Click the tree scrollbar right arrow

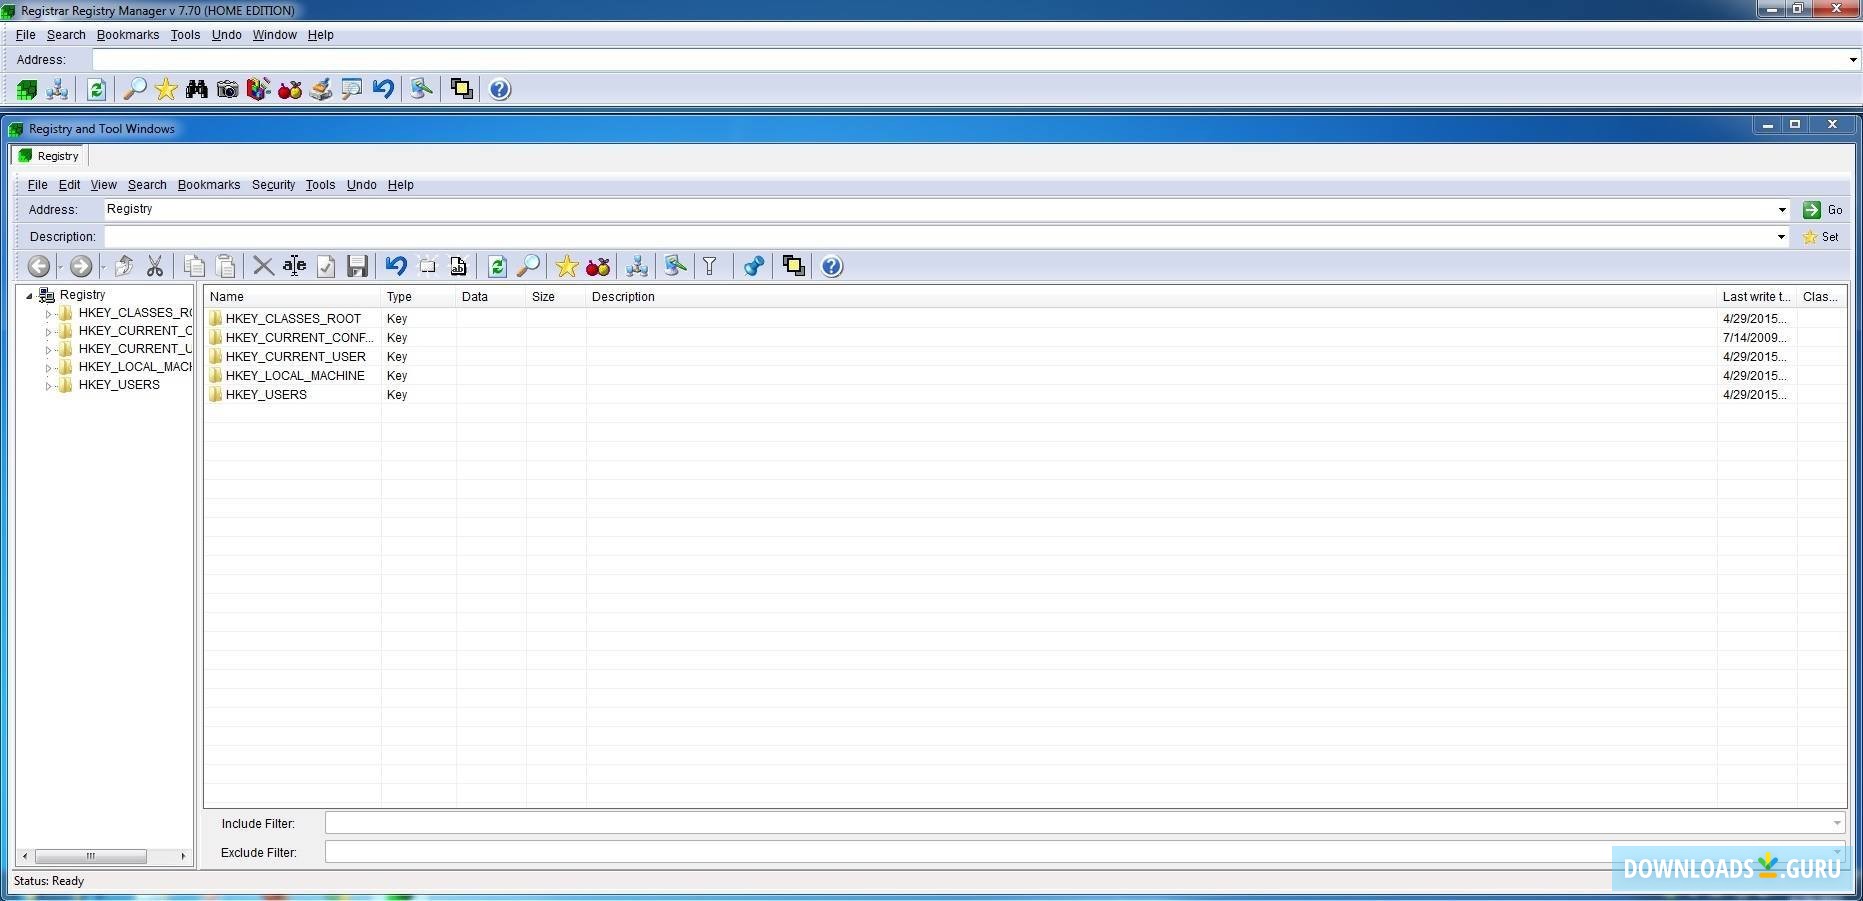(x=183, y=856)
